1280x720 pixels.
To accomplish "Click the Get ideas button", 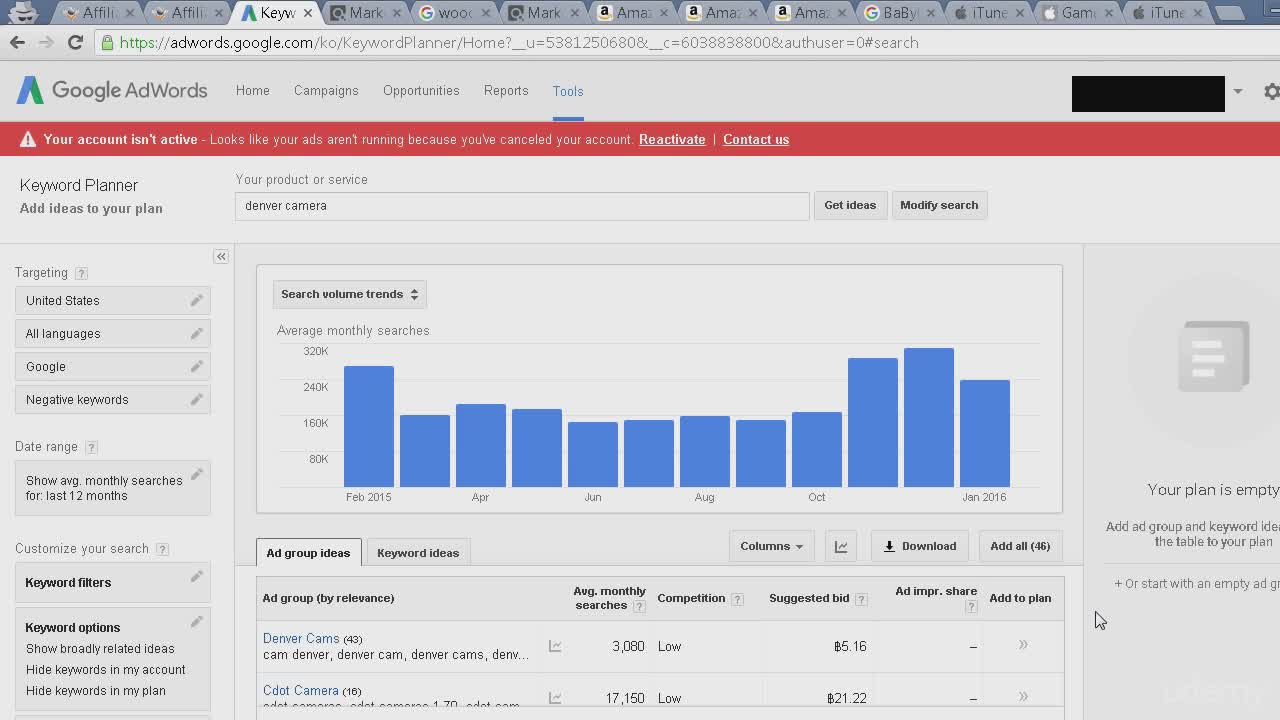I will tap(849, 205).
